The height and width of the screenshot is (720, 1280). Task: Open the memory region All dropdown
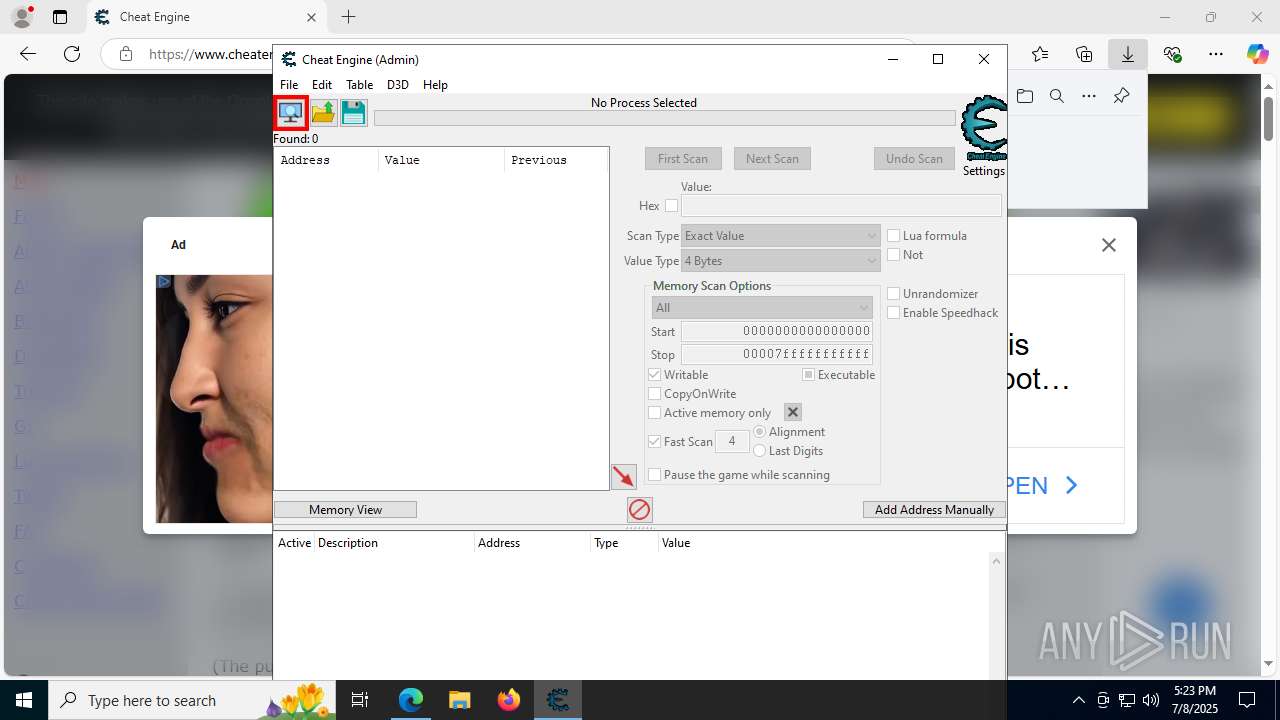pos(762,308)
